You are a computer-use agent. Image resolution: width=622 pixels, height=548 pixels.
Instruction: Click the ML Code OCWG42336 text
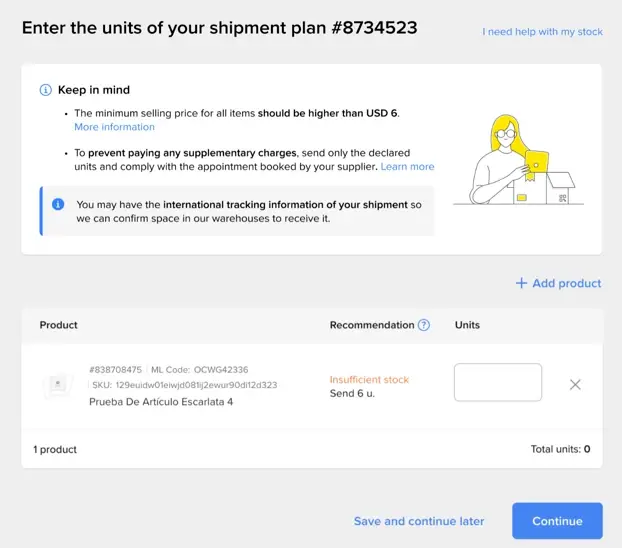click(x=200, y=370)
